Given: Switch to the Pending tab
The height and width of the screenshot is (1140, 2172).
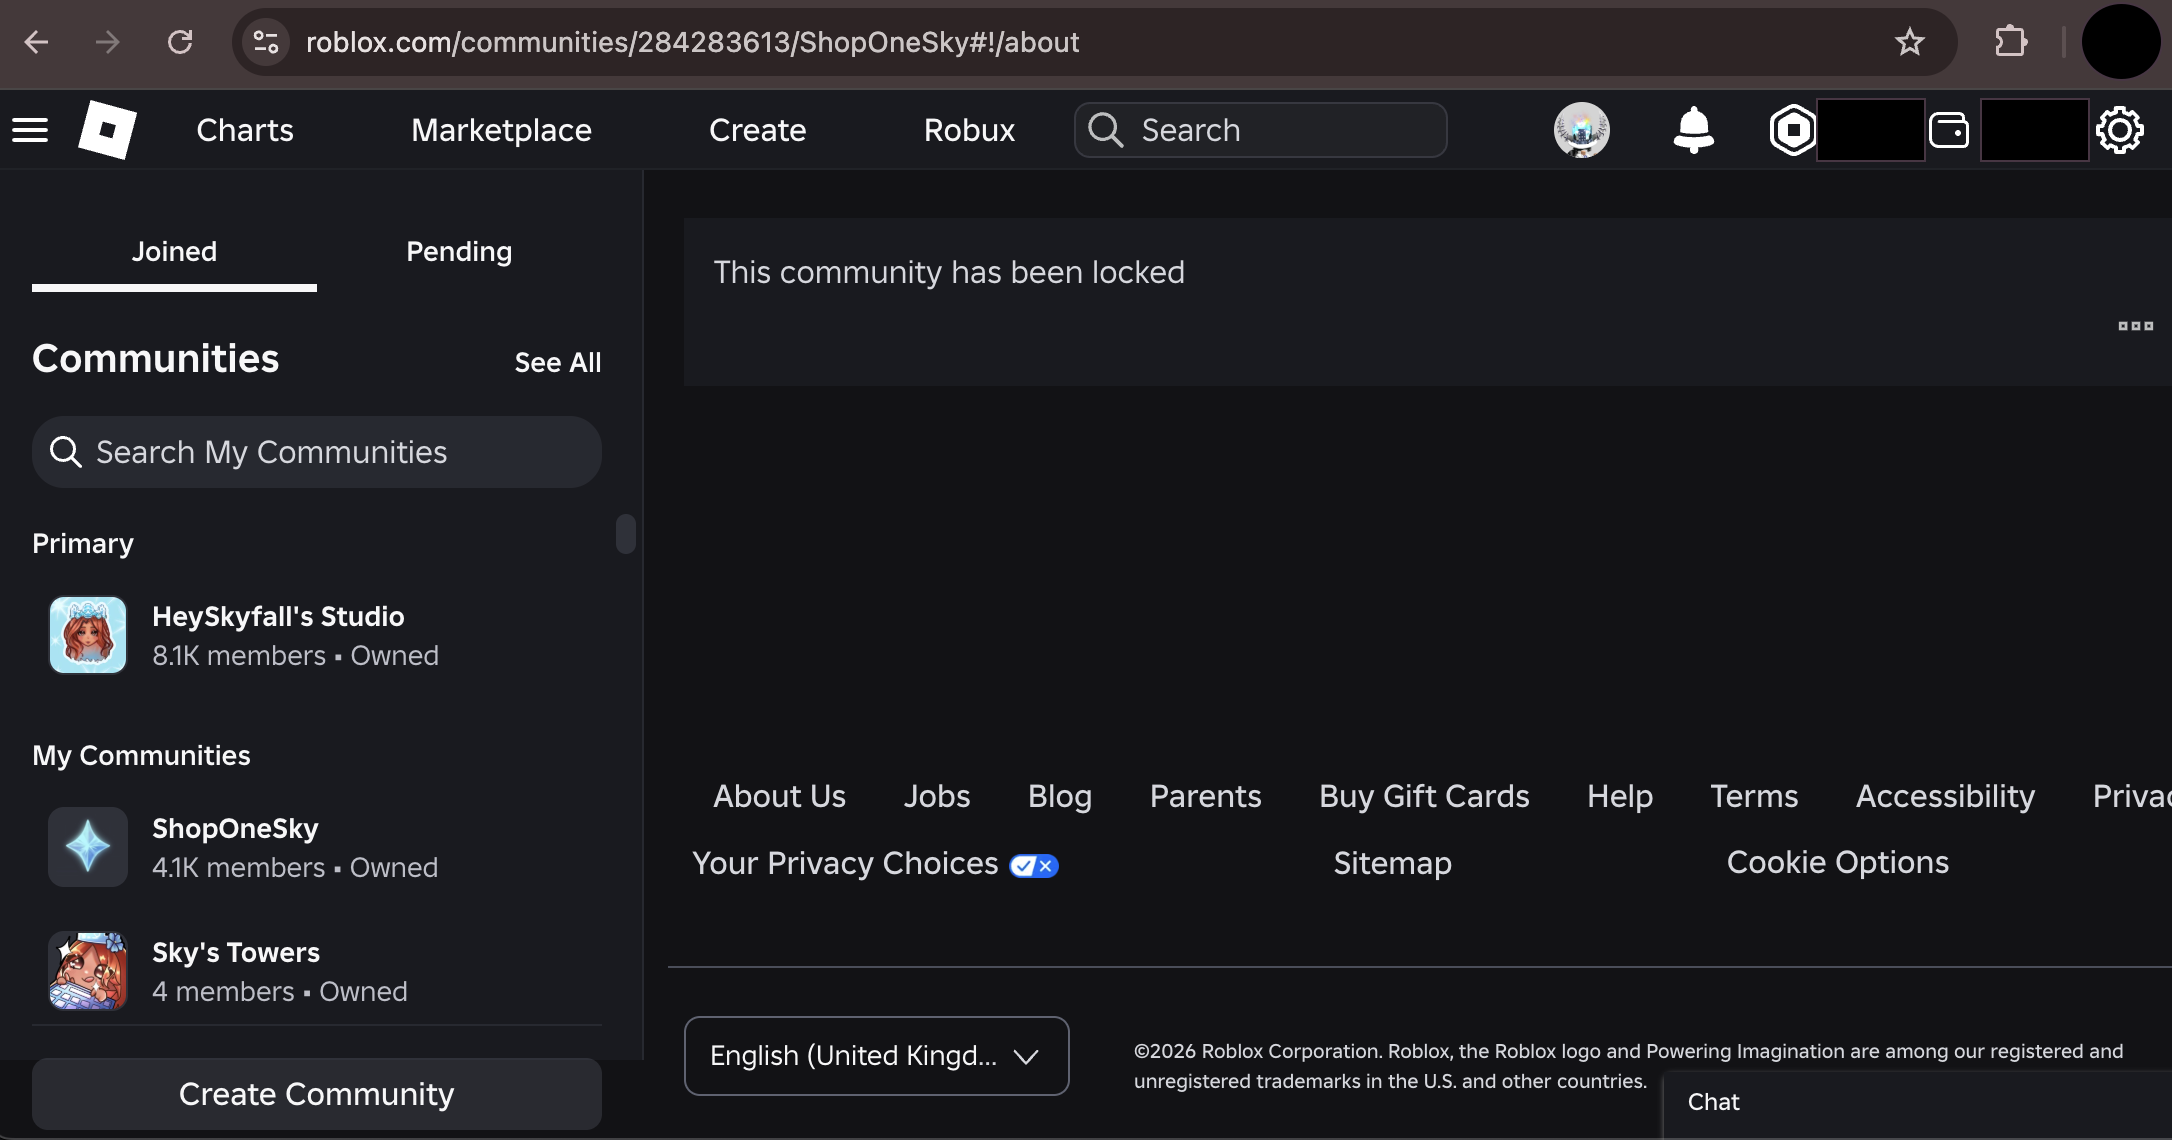Looking at the screenshot, I should coord(459,252).
